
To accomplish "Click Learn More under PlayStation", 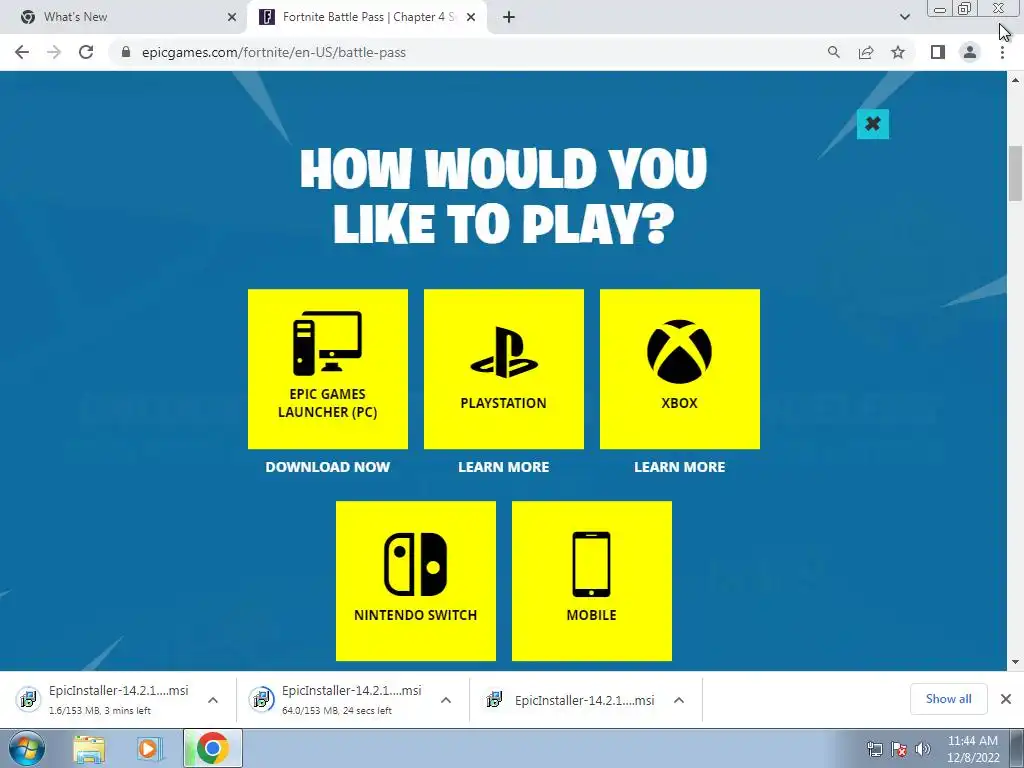I will click(x=504, y=467).
